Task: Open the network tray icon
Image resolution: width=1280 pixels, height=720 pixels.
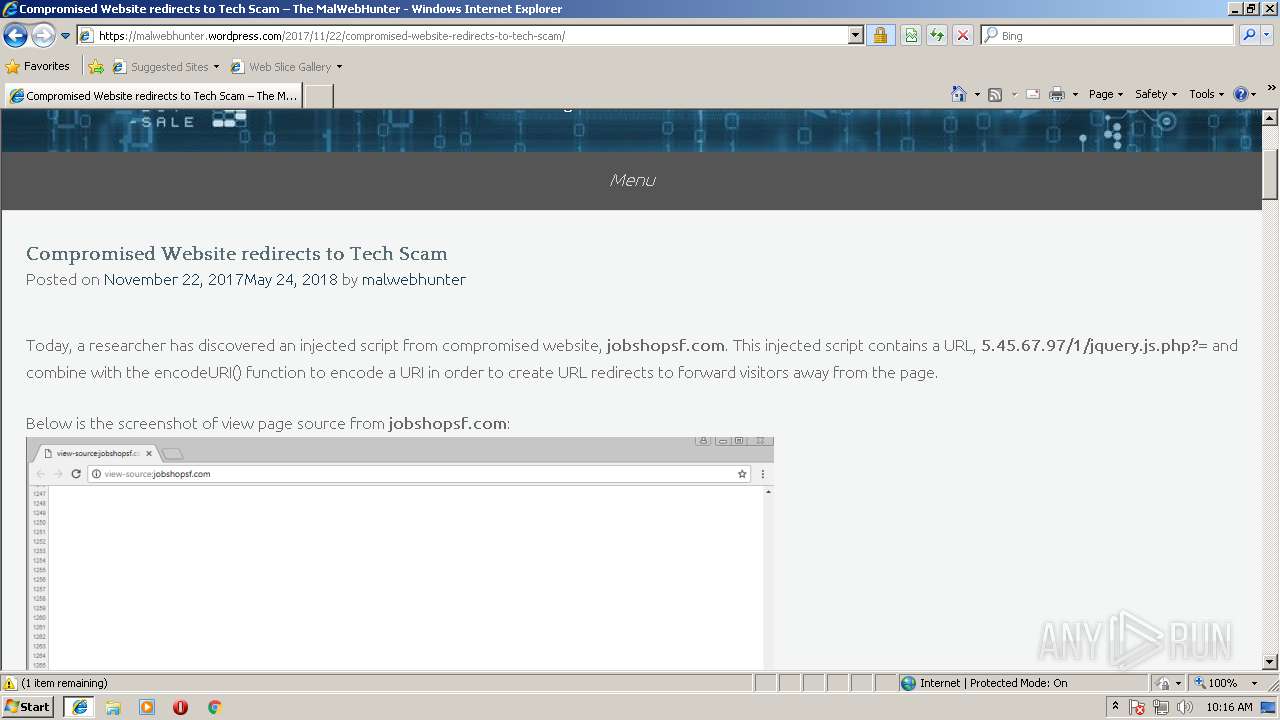Action: [x=1161, y=707]
